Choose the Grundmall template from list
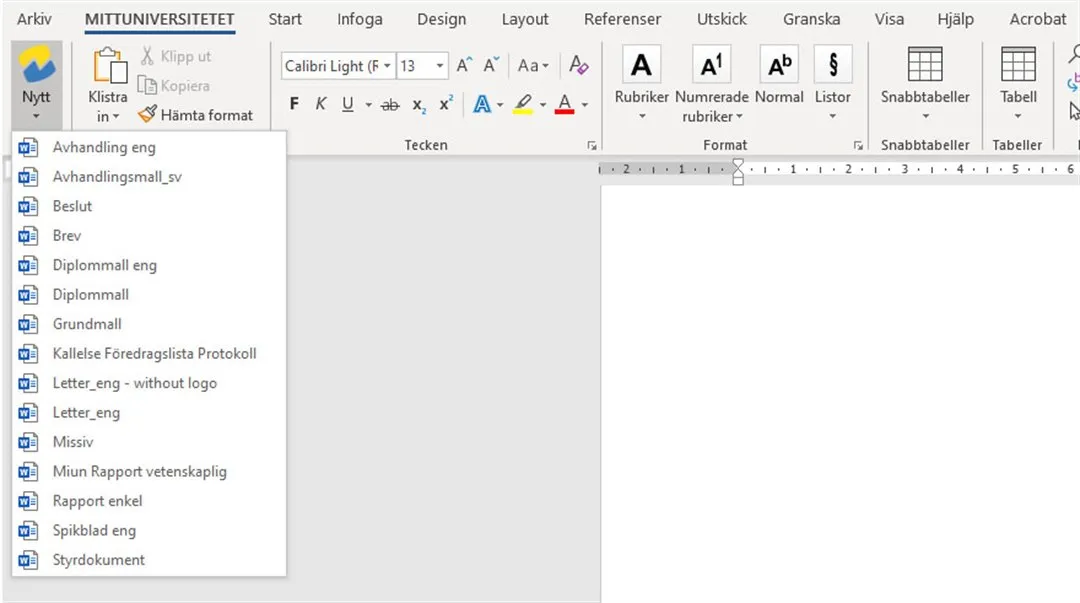Viewport: 1080px width, 603px height. [87, 324]
